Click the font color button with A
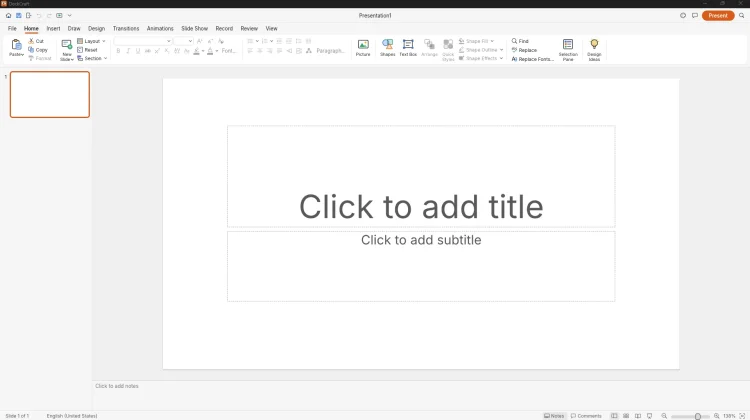The height and width of the screenshot is (420, 750). (x=210, y=51)
